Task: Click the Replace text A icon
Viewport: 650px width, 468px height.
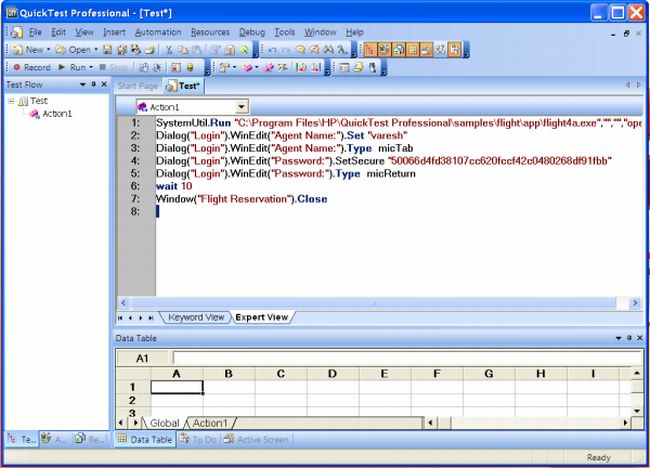Action: (x=342, y=50)
